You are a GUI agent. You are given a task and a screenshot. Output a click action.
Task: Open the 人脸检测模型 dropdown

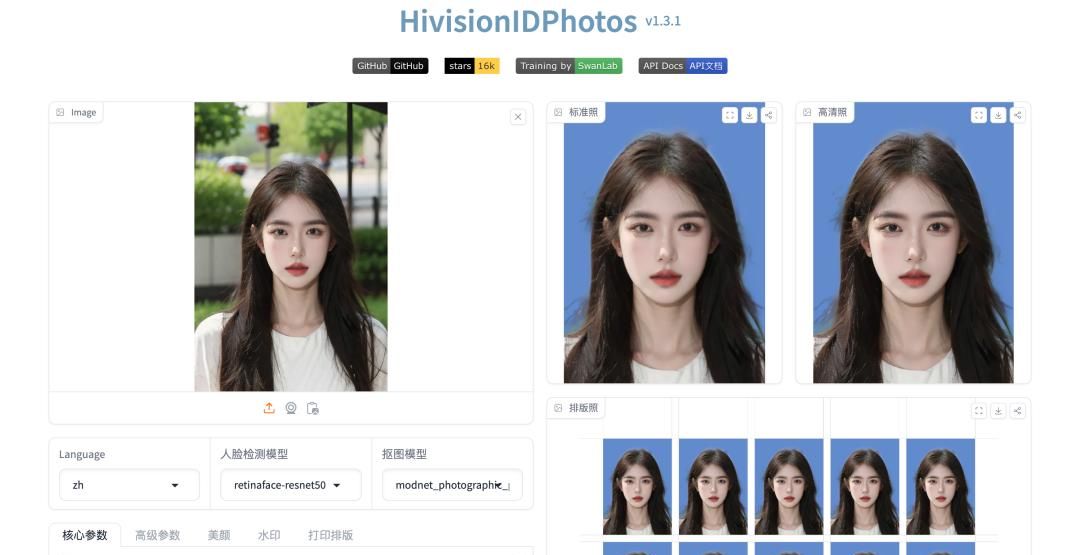[291, 485]
